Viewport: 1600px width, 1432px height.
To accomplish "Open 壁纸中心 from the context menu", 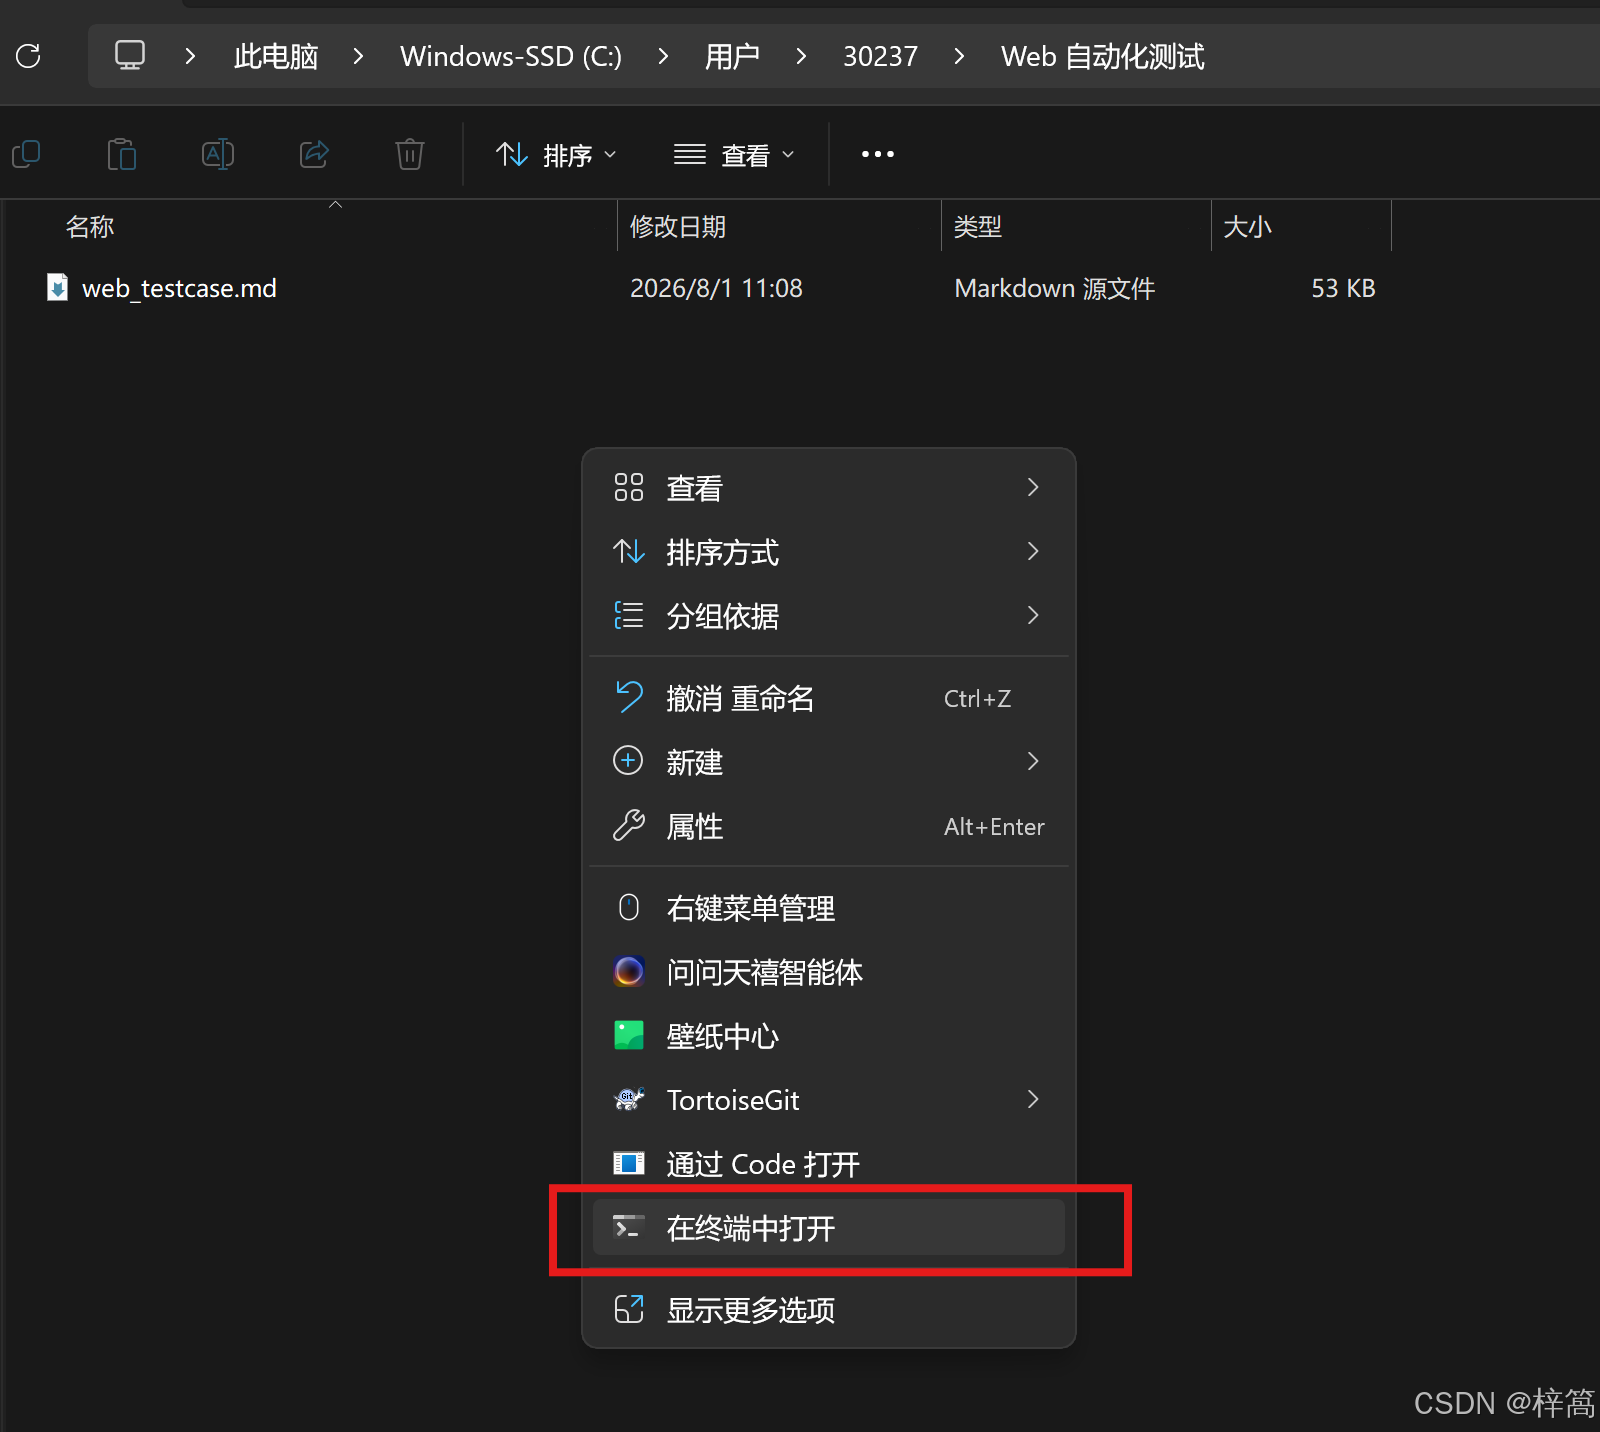I will [829, 1036].
